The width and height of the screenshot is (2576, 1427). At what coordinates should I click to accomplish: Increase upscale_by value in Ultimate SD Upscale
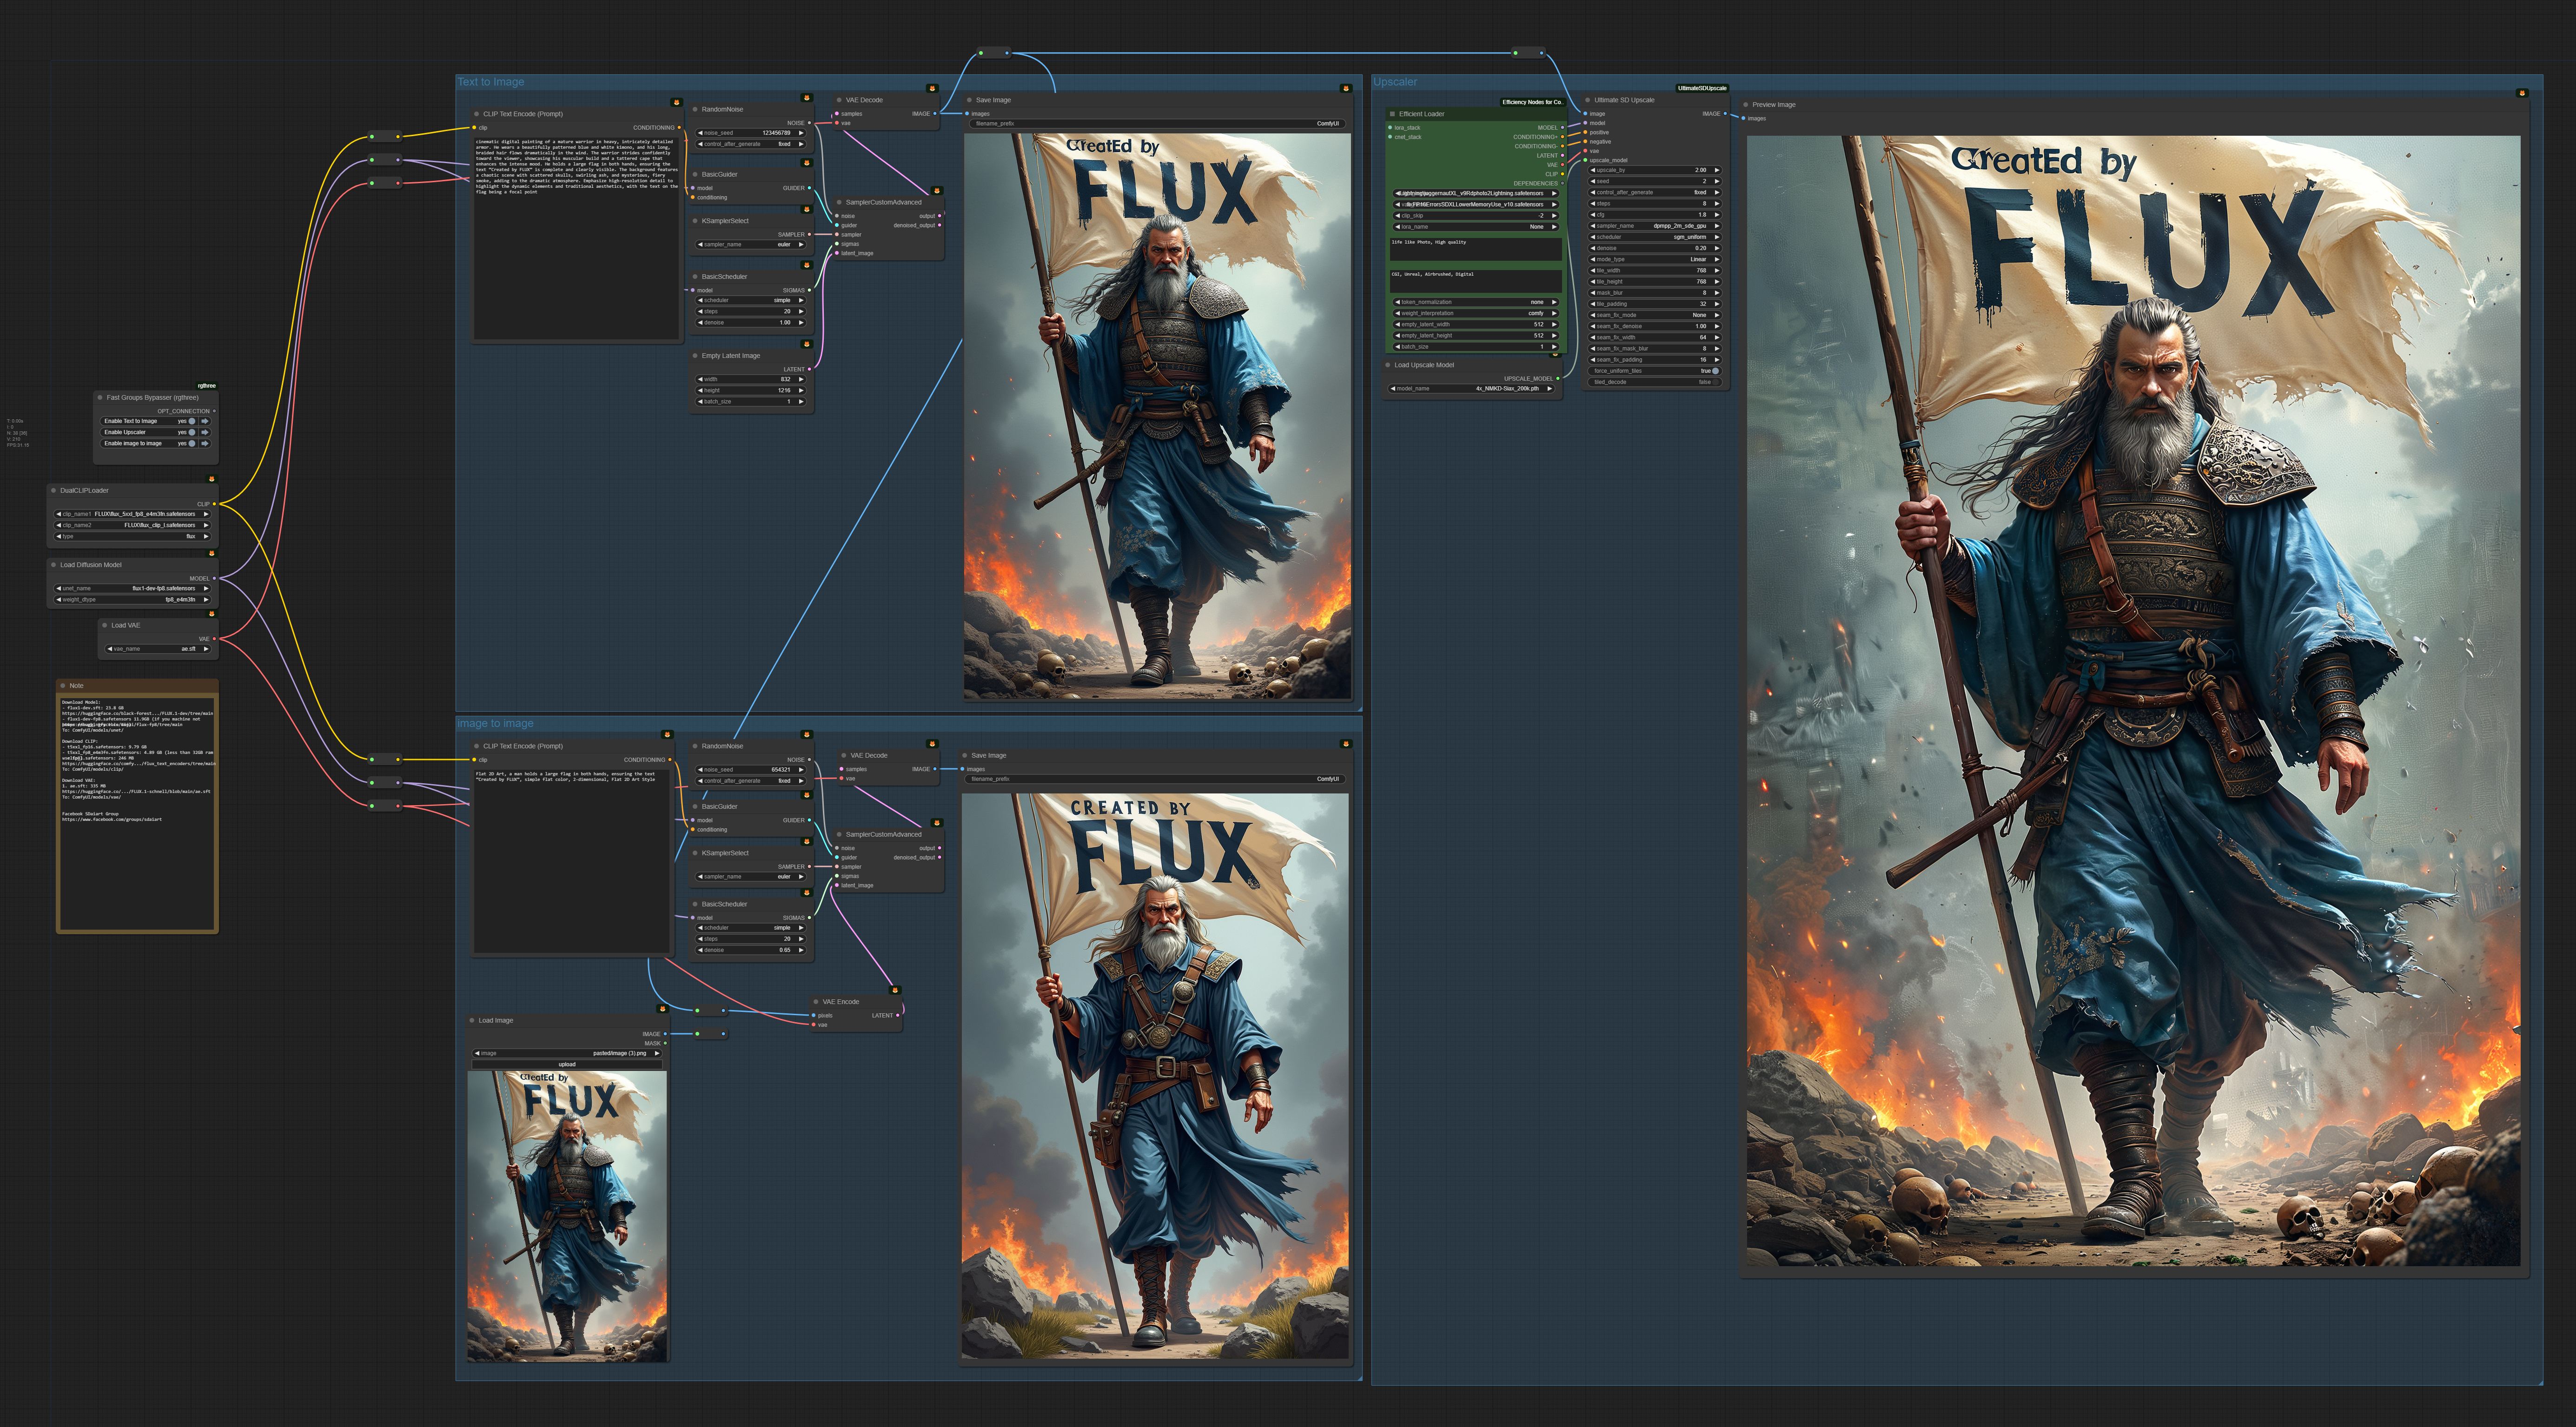1716,170
